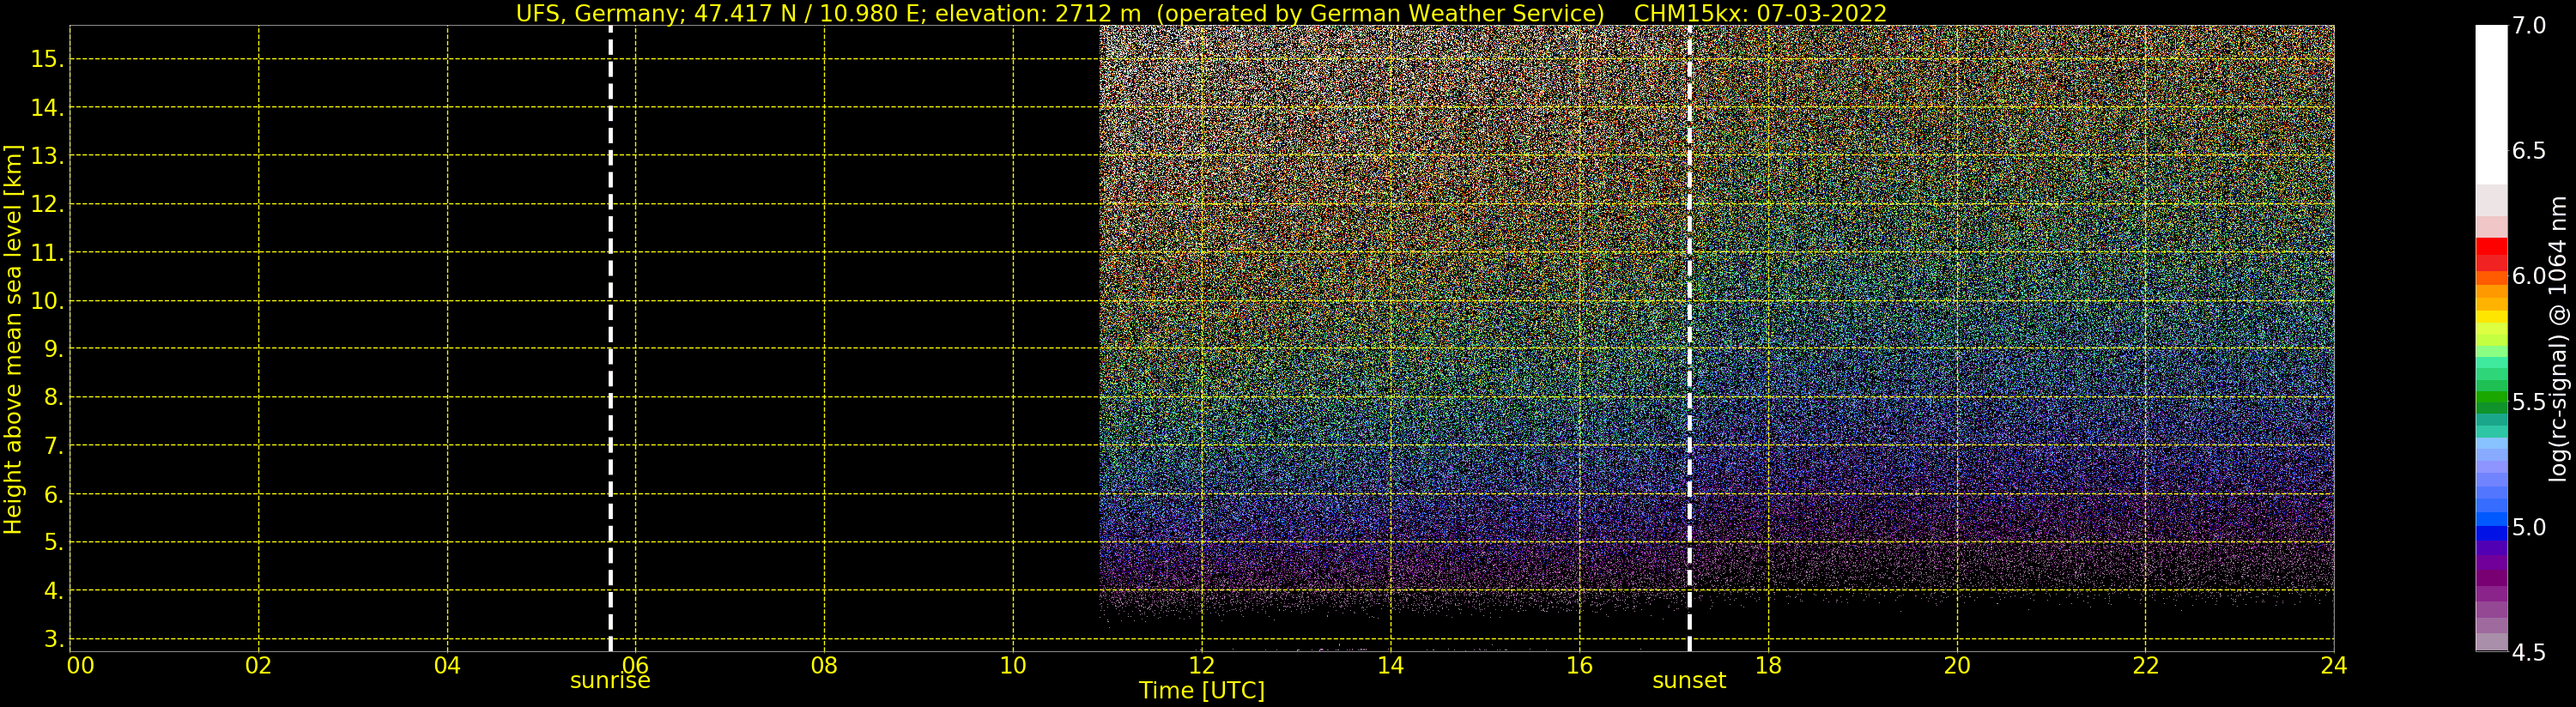This screenshot has height=707, width=2576.
Task: Select the '04' time axis tick label
Action: pos(447,665)
